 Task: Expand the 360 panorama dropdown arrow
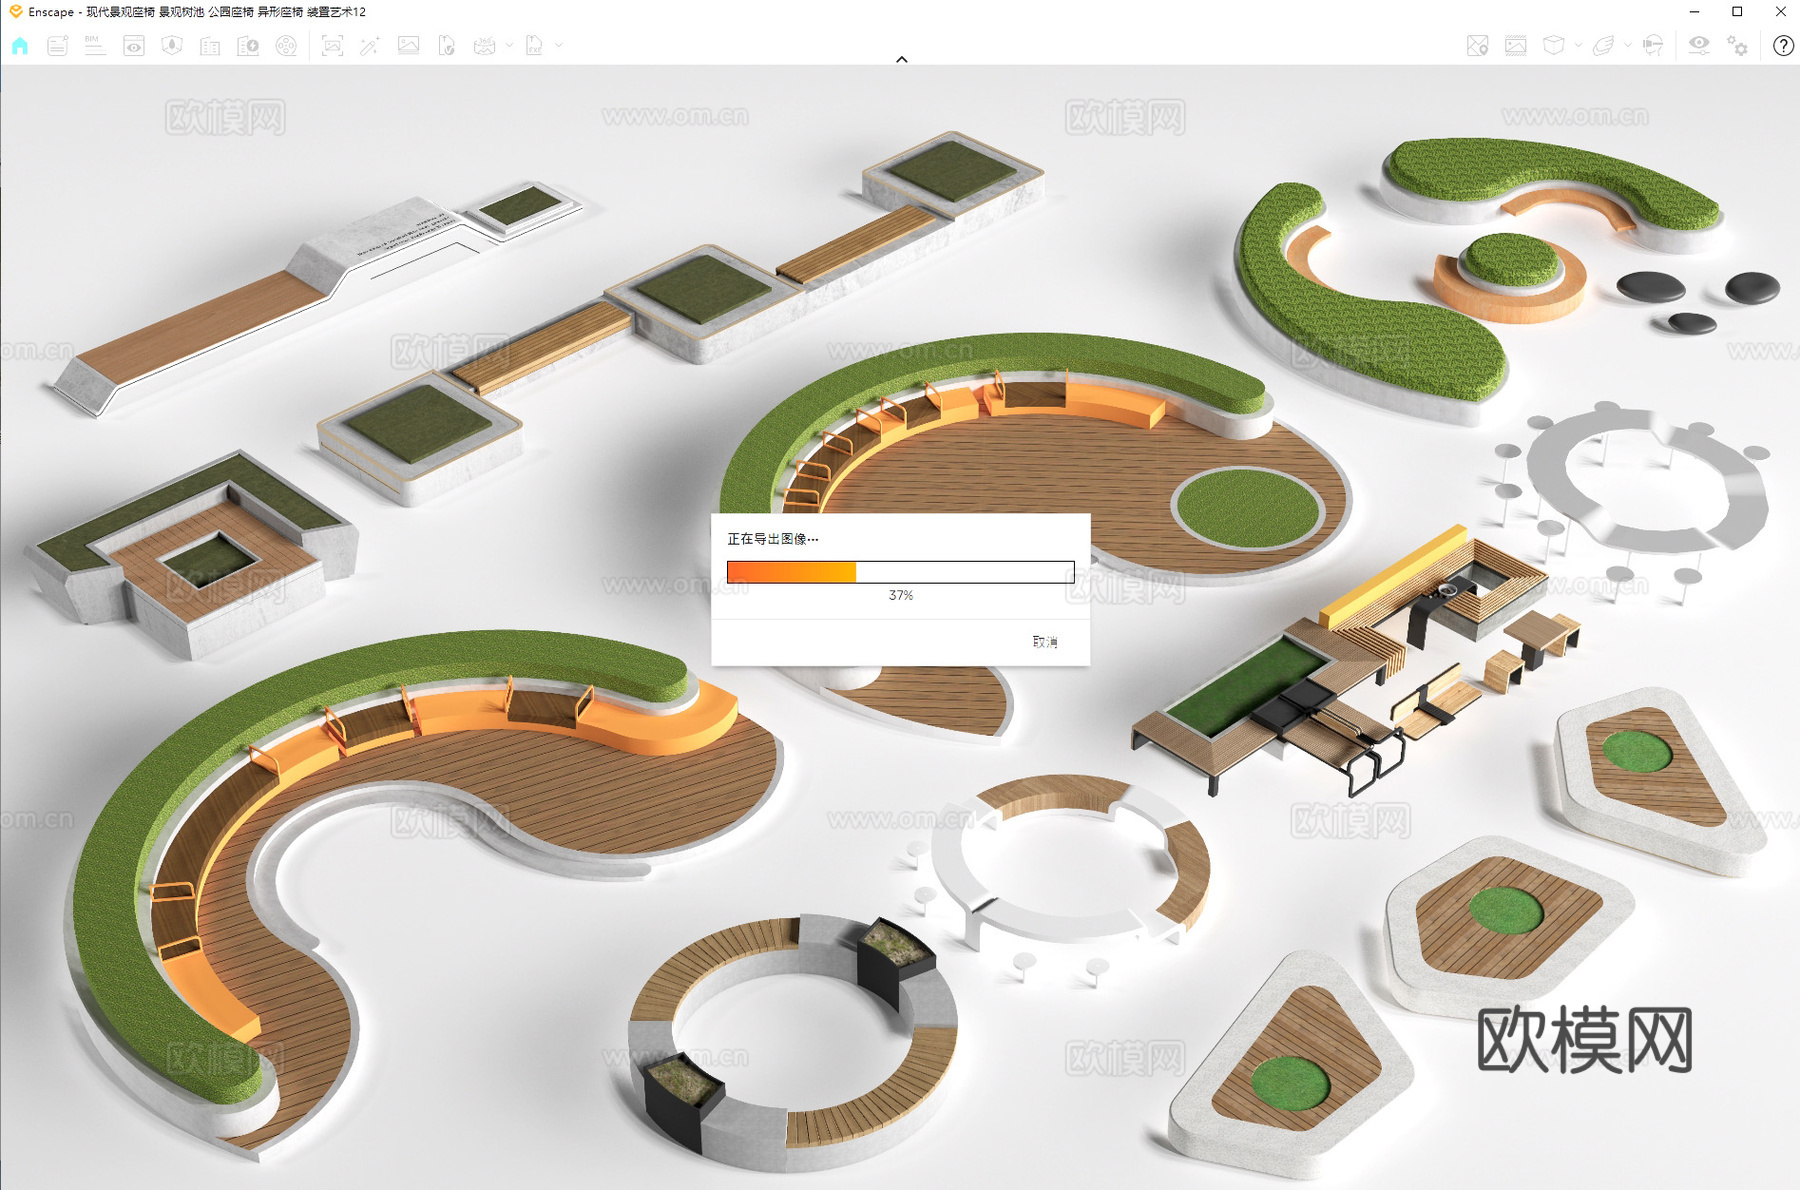click(509, 45)
